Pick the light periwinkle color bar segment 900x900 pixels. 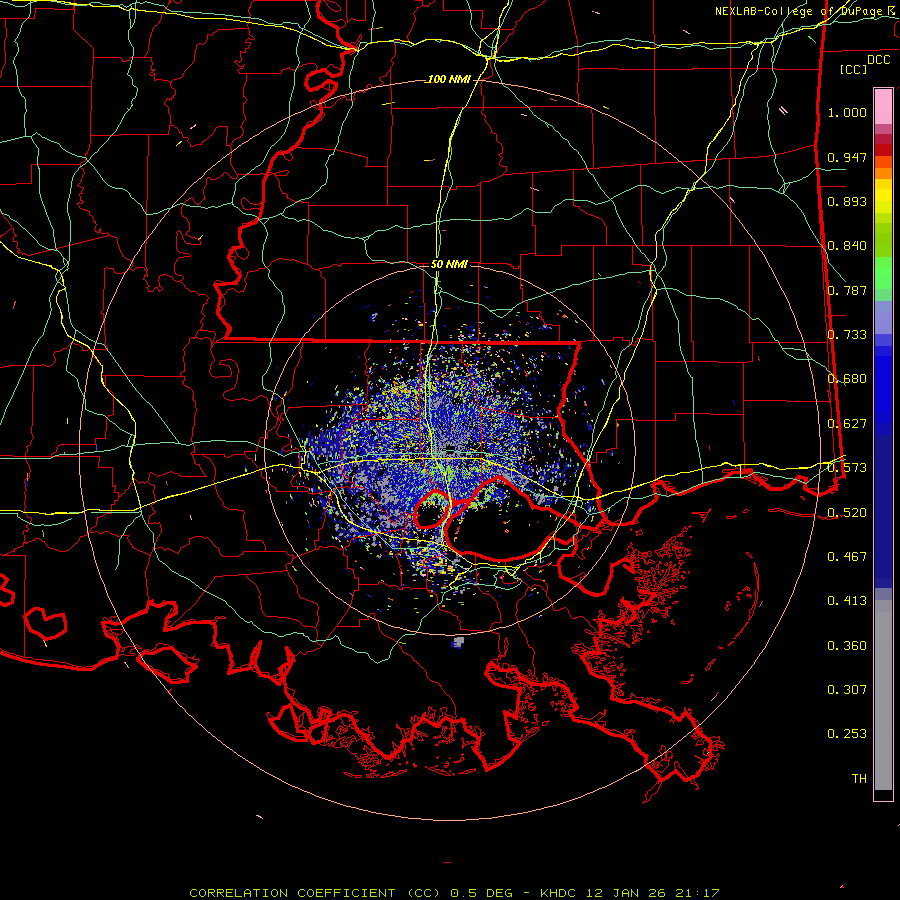tap(883, 317)
